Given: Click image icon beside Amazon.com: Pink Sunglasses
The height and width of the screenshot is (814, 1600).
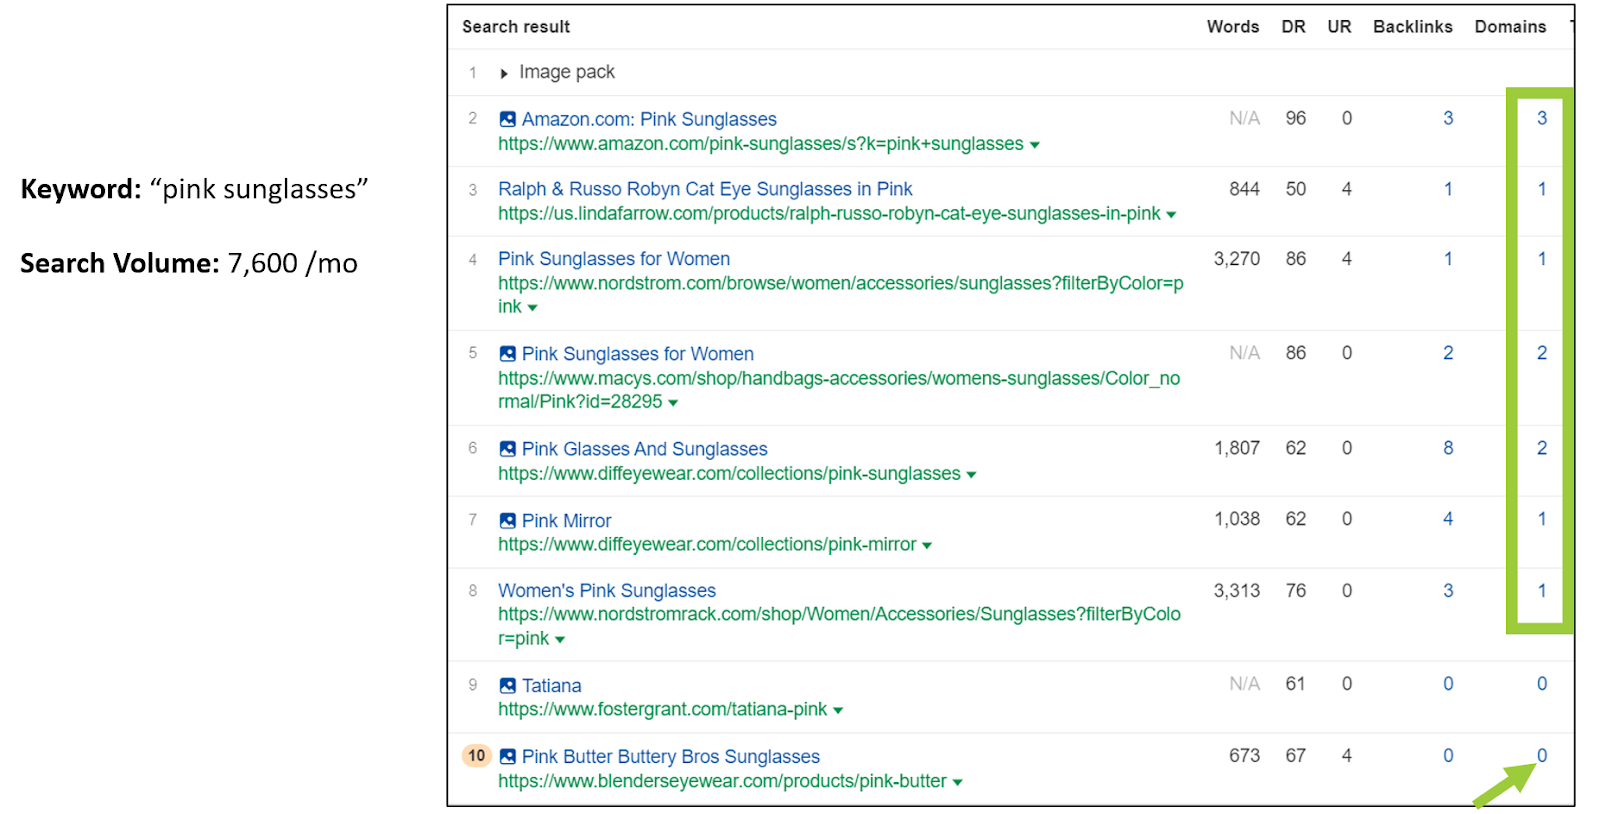Looking at the screenshot, I should click(x=507, y=119).
